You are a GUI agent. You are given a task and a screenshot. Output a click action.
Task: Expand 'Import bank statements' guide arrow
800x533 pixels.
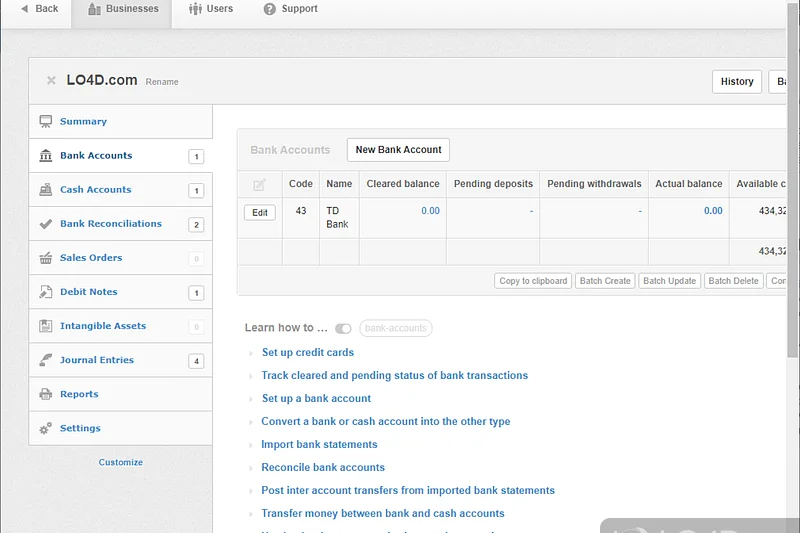click(x=251, y=445)
